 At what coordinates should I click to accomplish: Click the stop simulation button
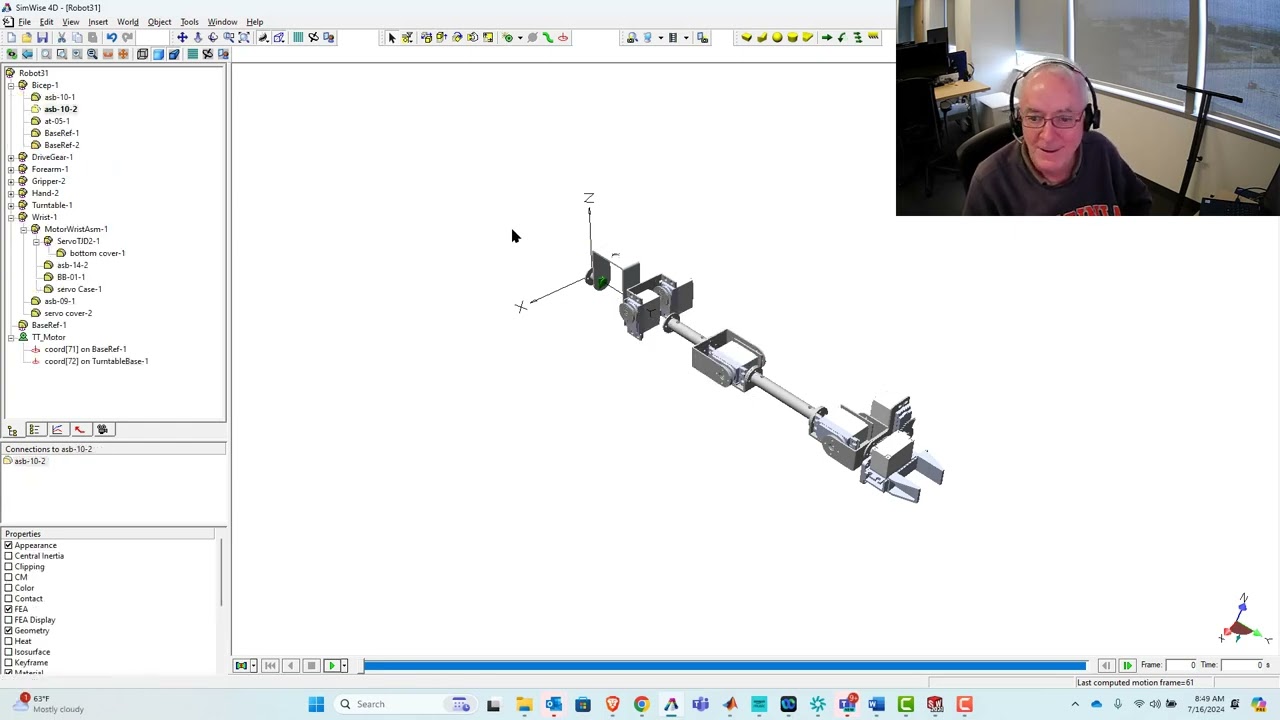tap(311, 665)
